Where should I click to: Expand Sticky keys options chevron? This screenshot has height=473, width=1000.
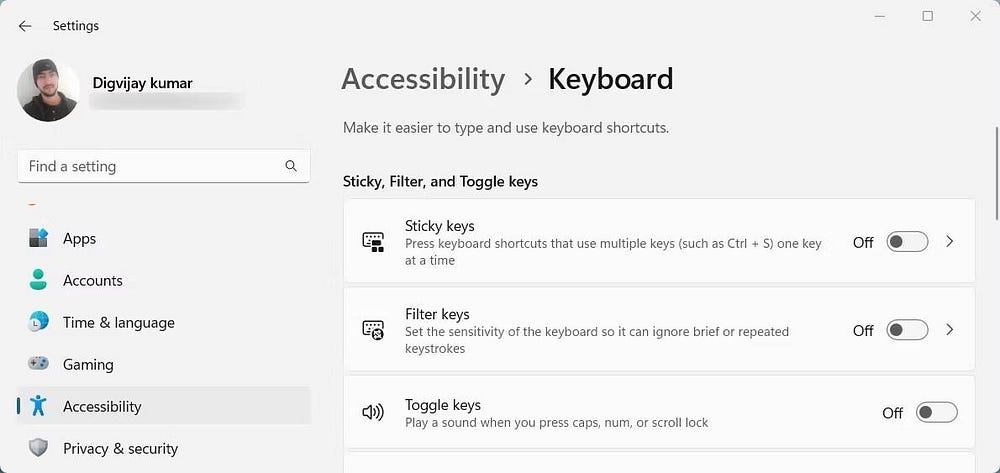pyautogui.click(x=950, y=242)
